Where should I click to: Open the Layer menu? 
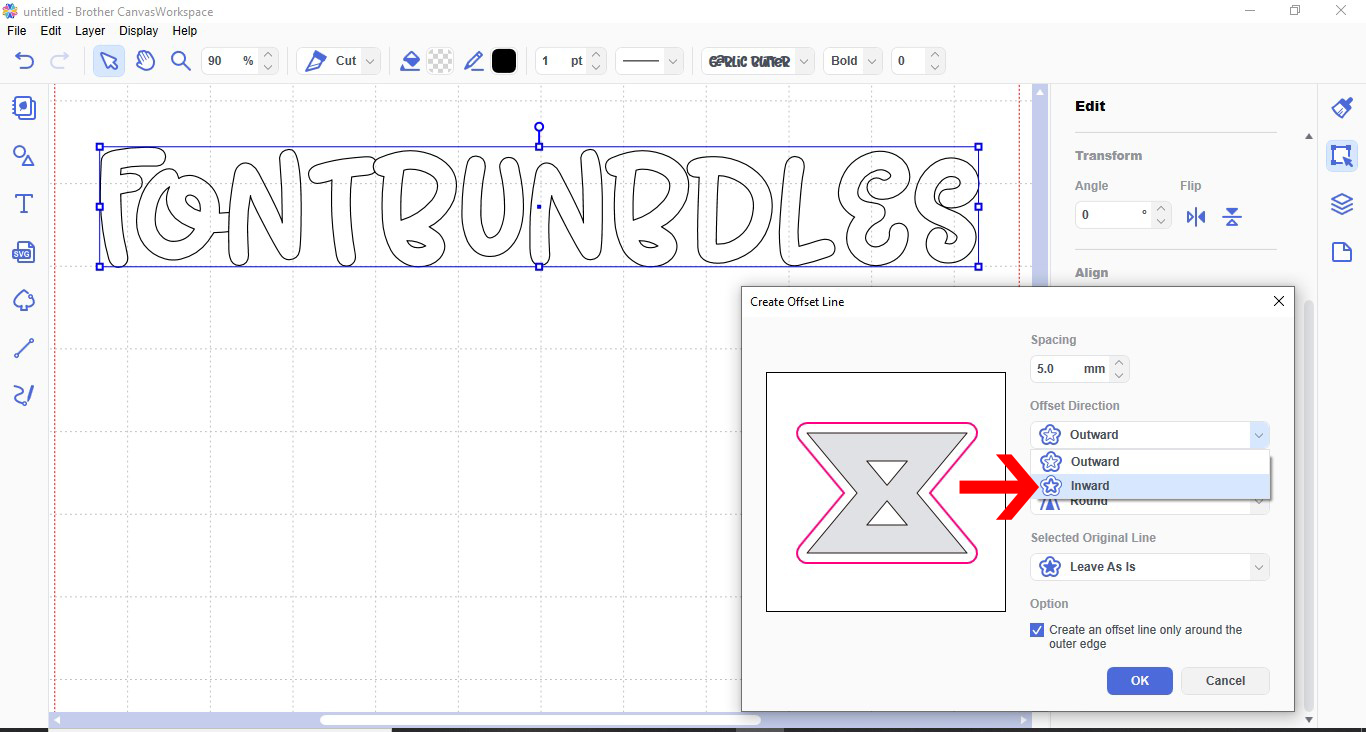tap(90, 31)
